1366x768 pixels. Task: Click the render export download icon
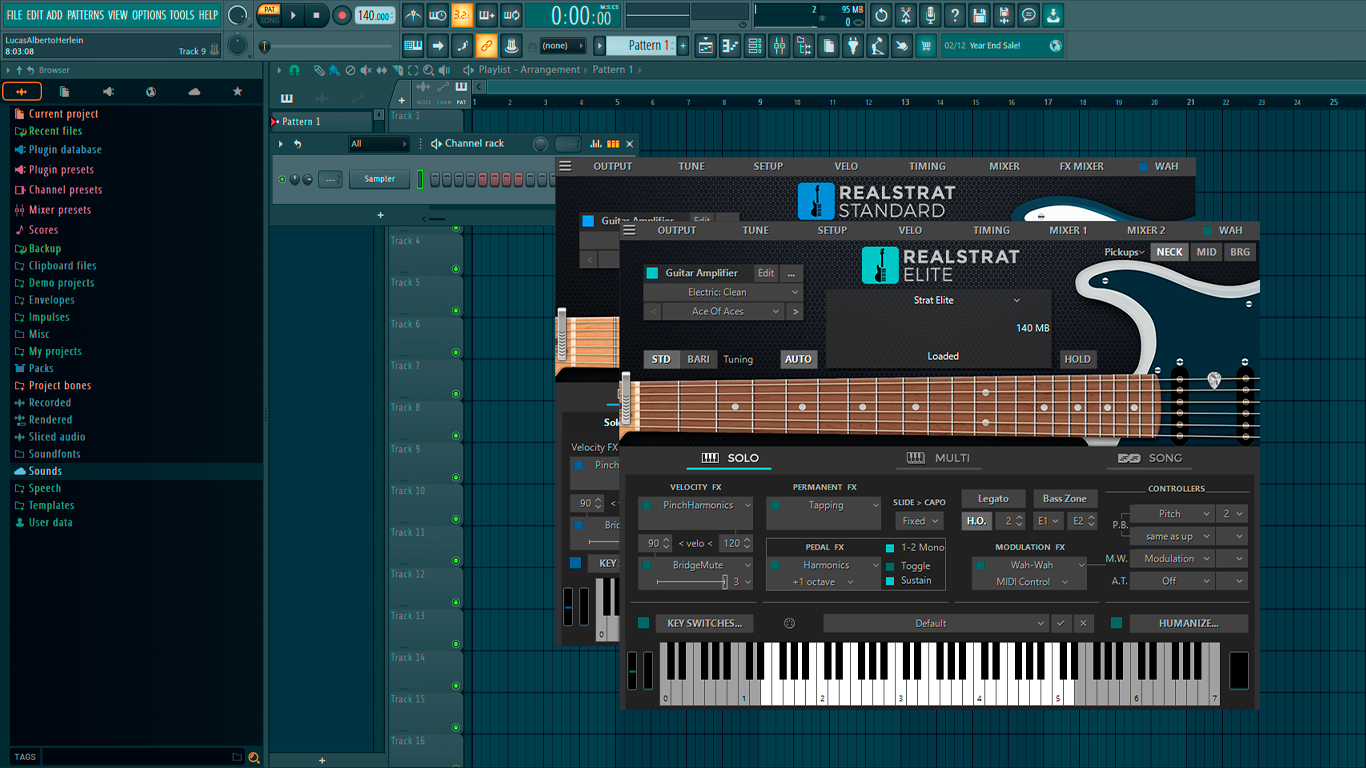[x=1053, y=15]
